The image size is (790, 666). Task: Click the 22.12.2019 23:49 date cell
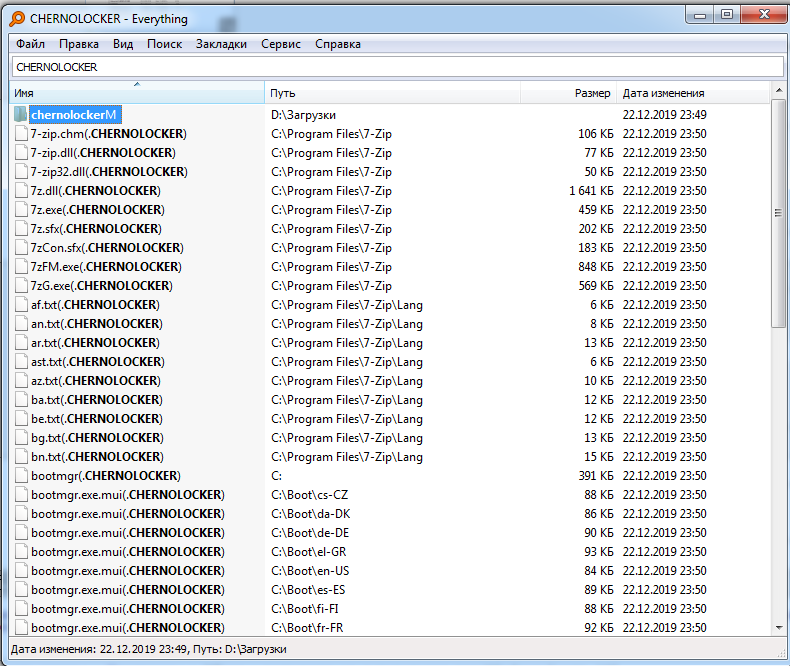coord(665,115)
